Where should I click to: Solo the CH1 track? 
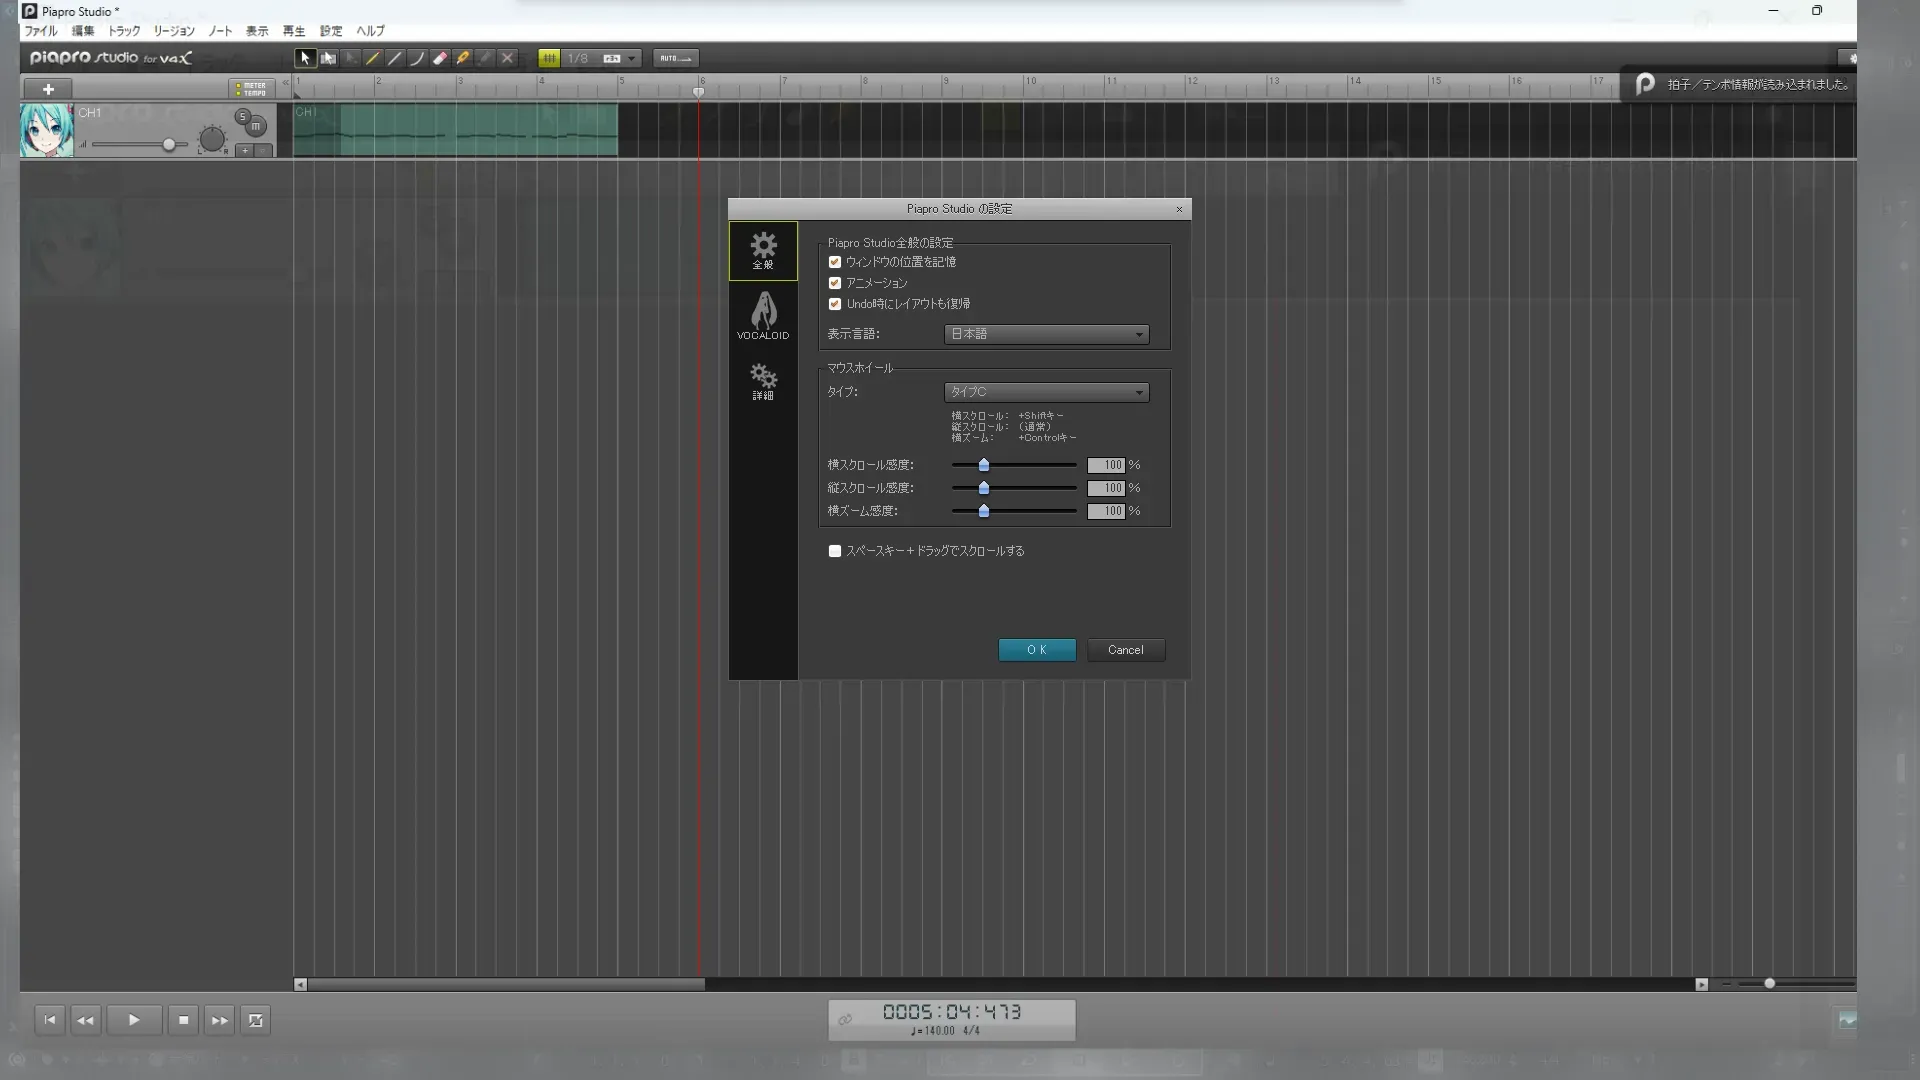[242, 117]
